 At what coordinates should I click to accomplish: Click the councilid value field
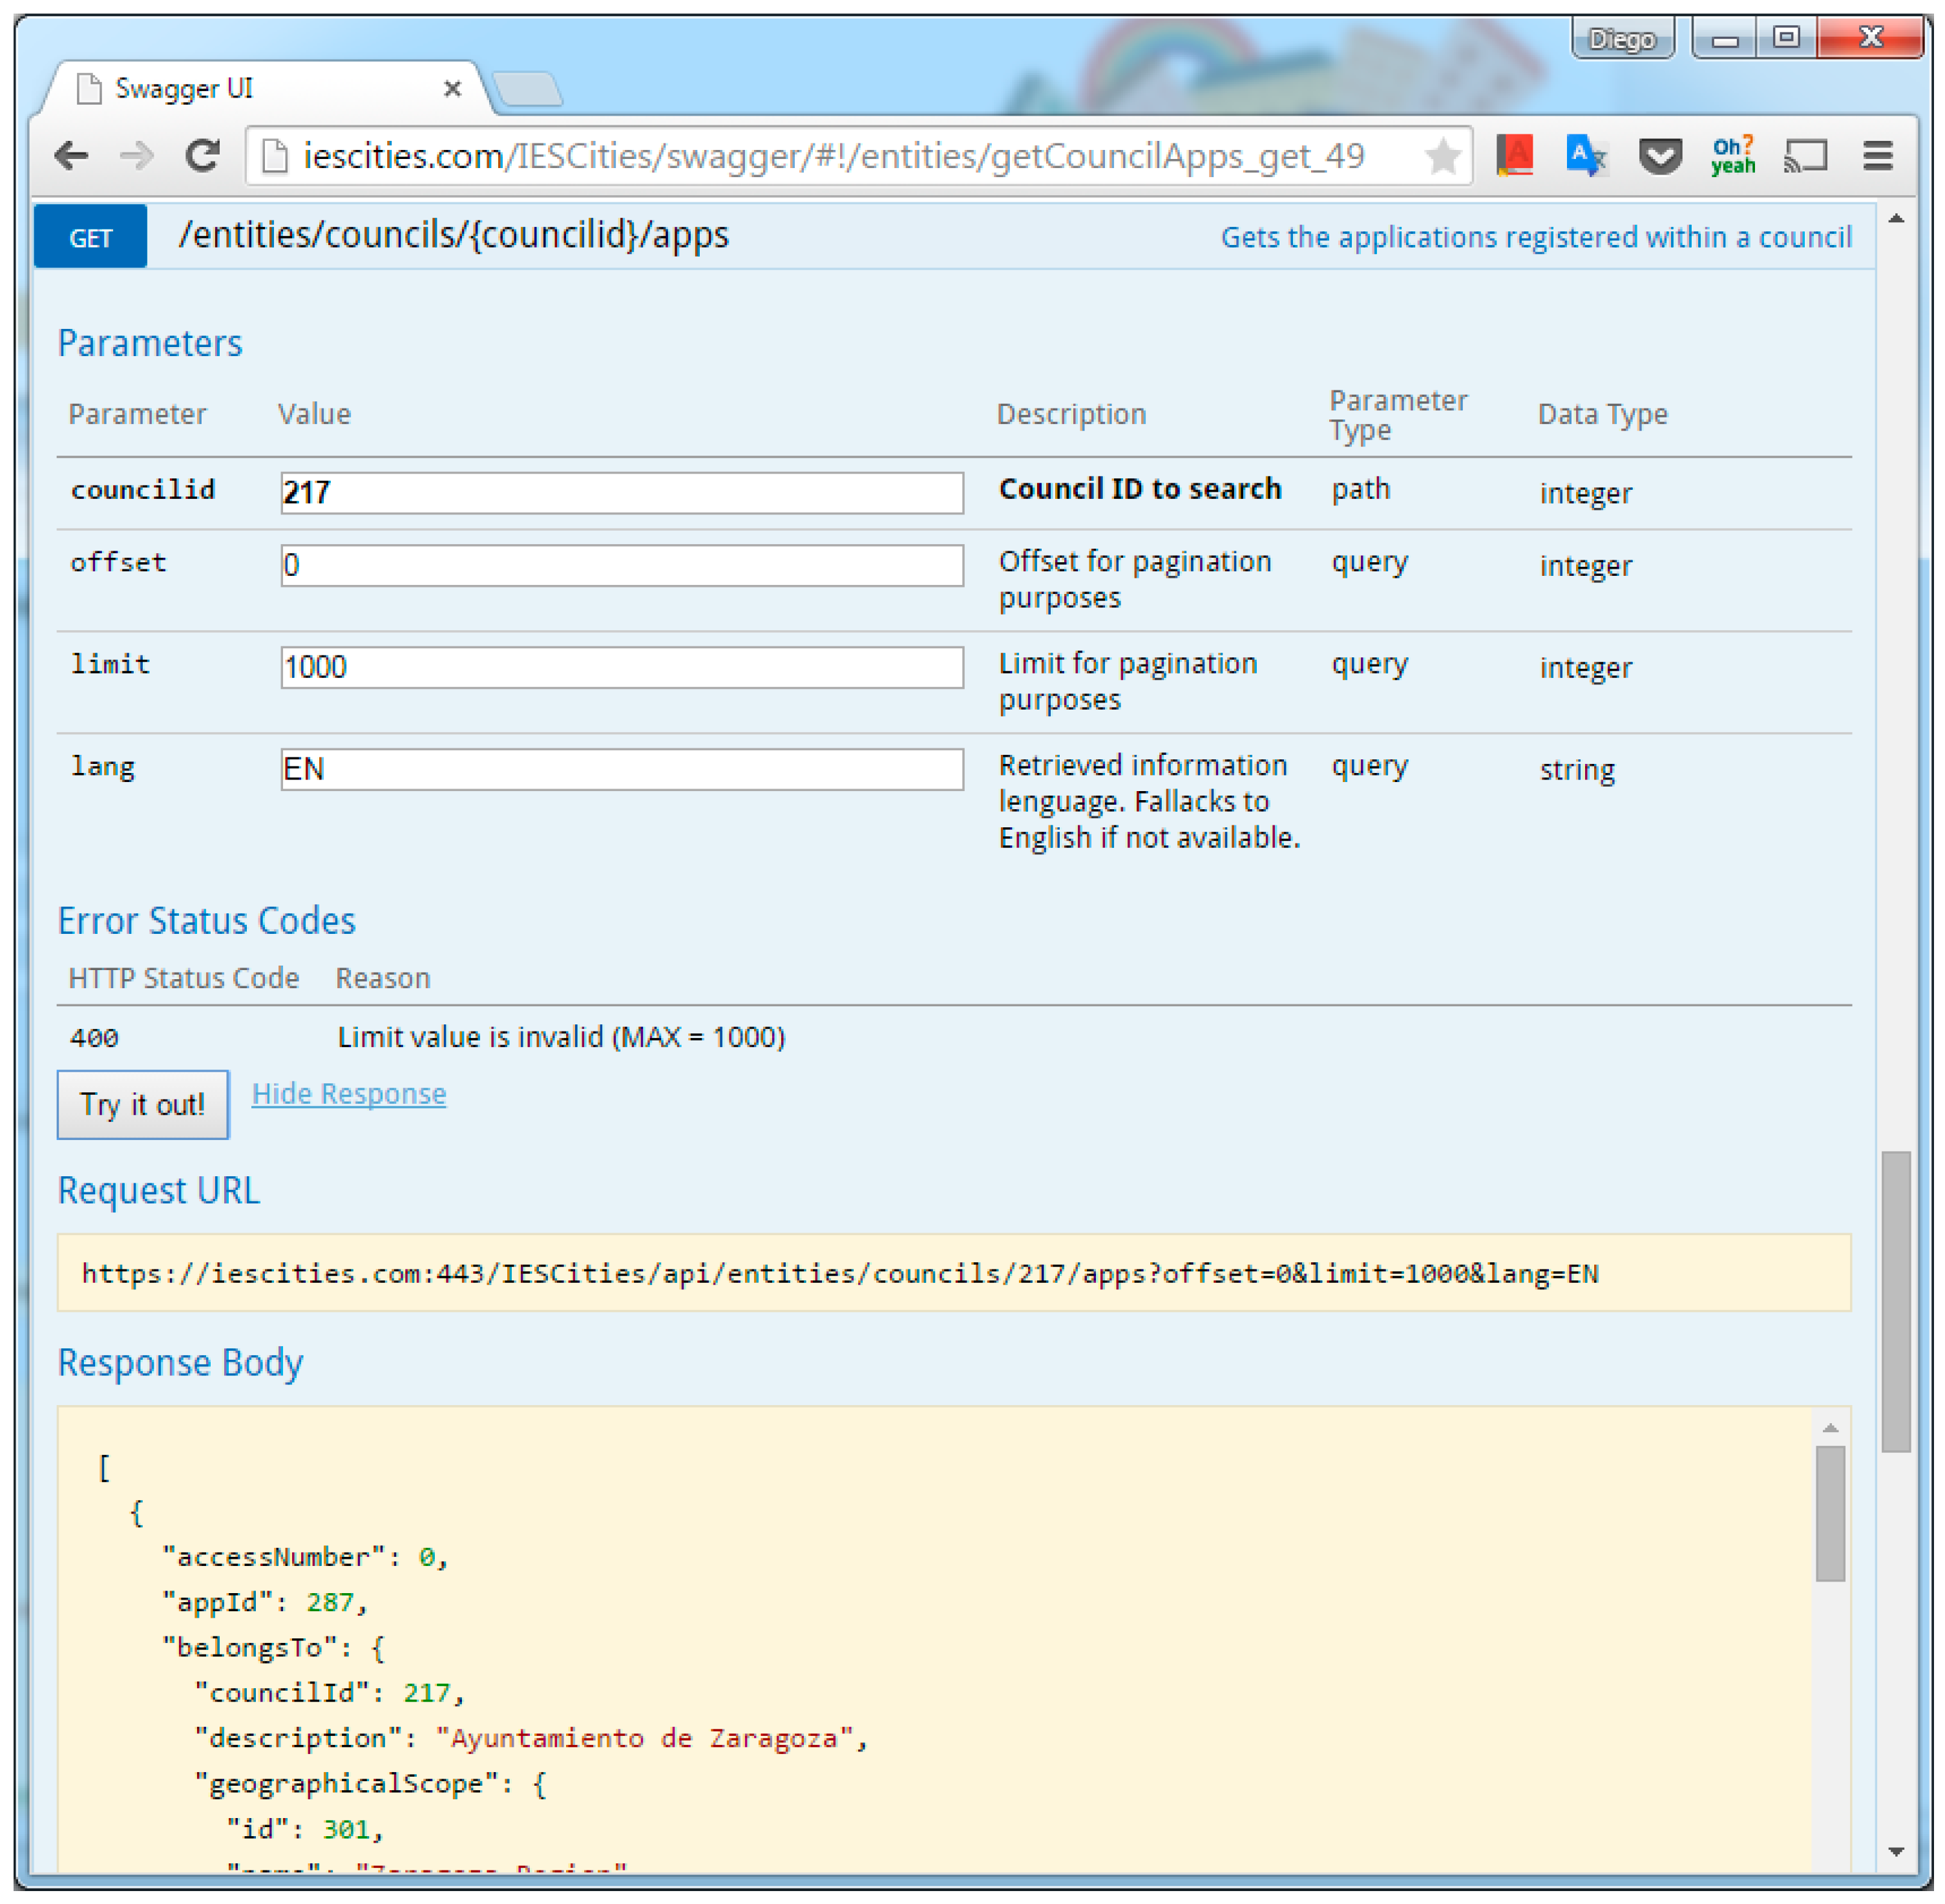click(621, 493)
